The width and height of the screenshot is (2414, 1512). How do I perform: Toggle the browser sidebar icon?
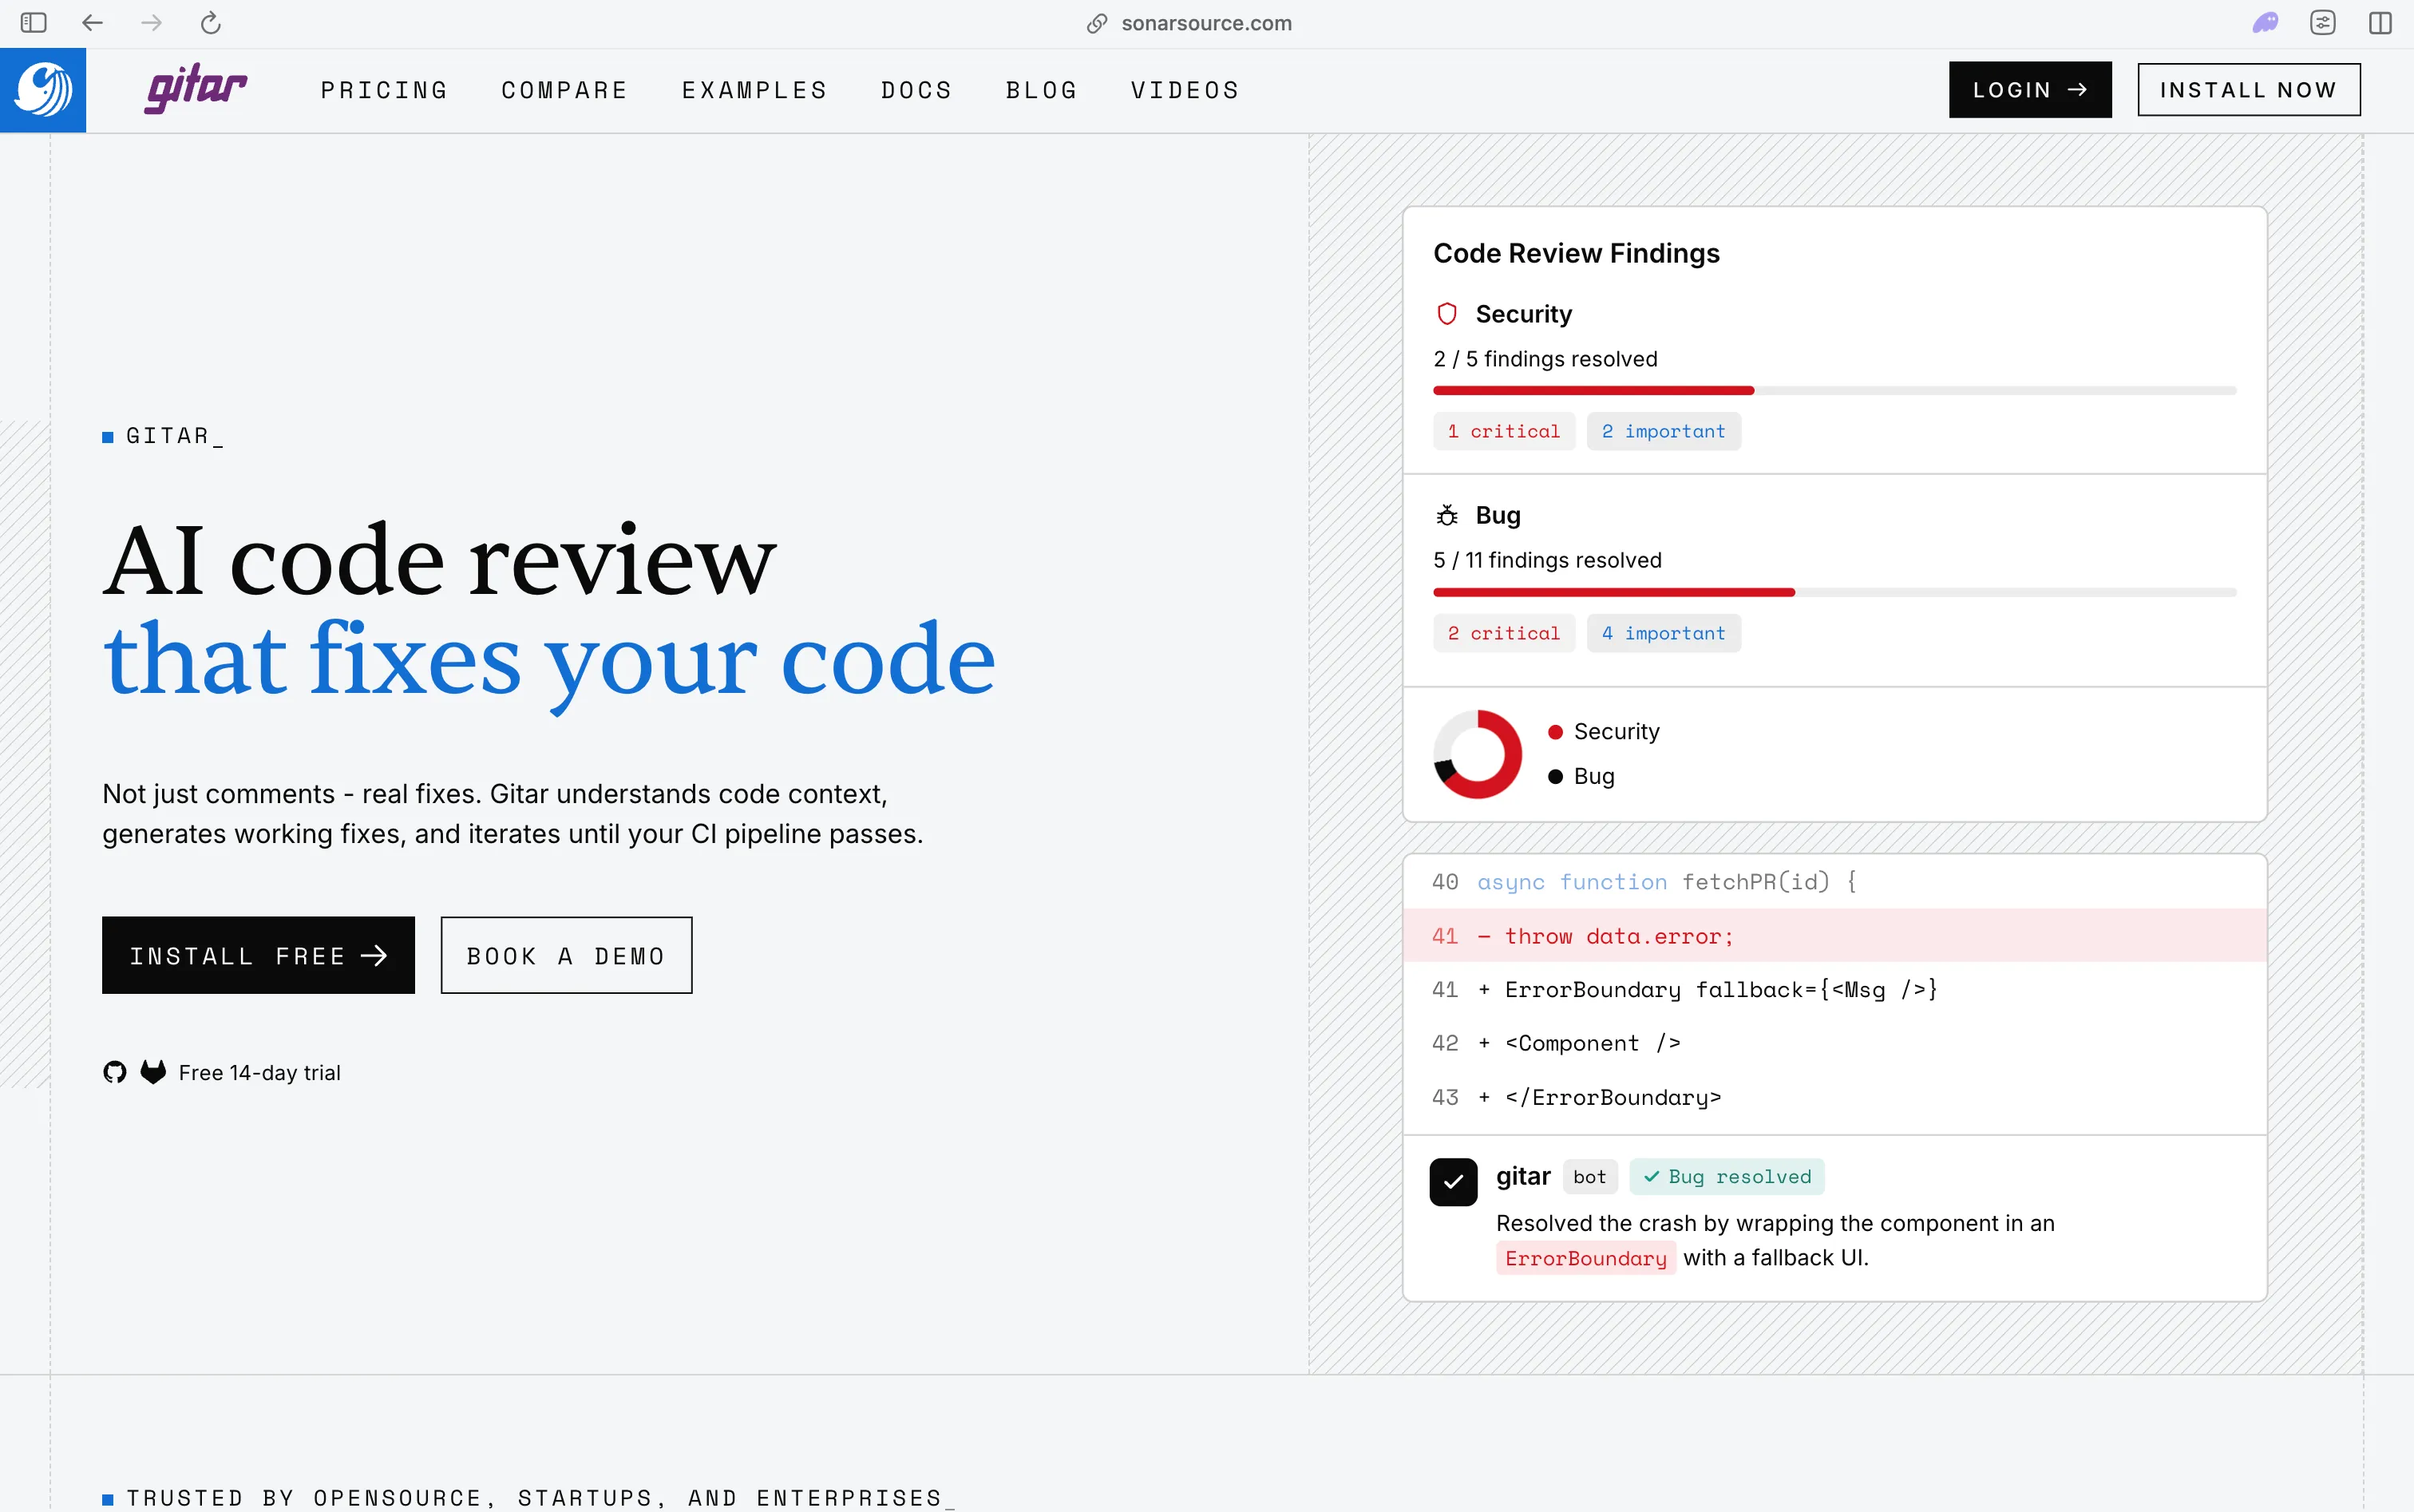click(x=34, y=23)
